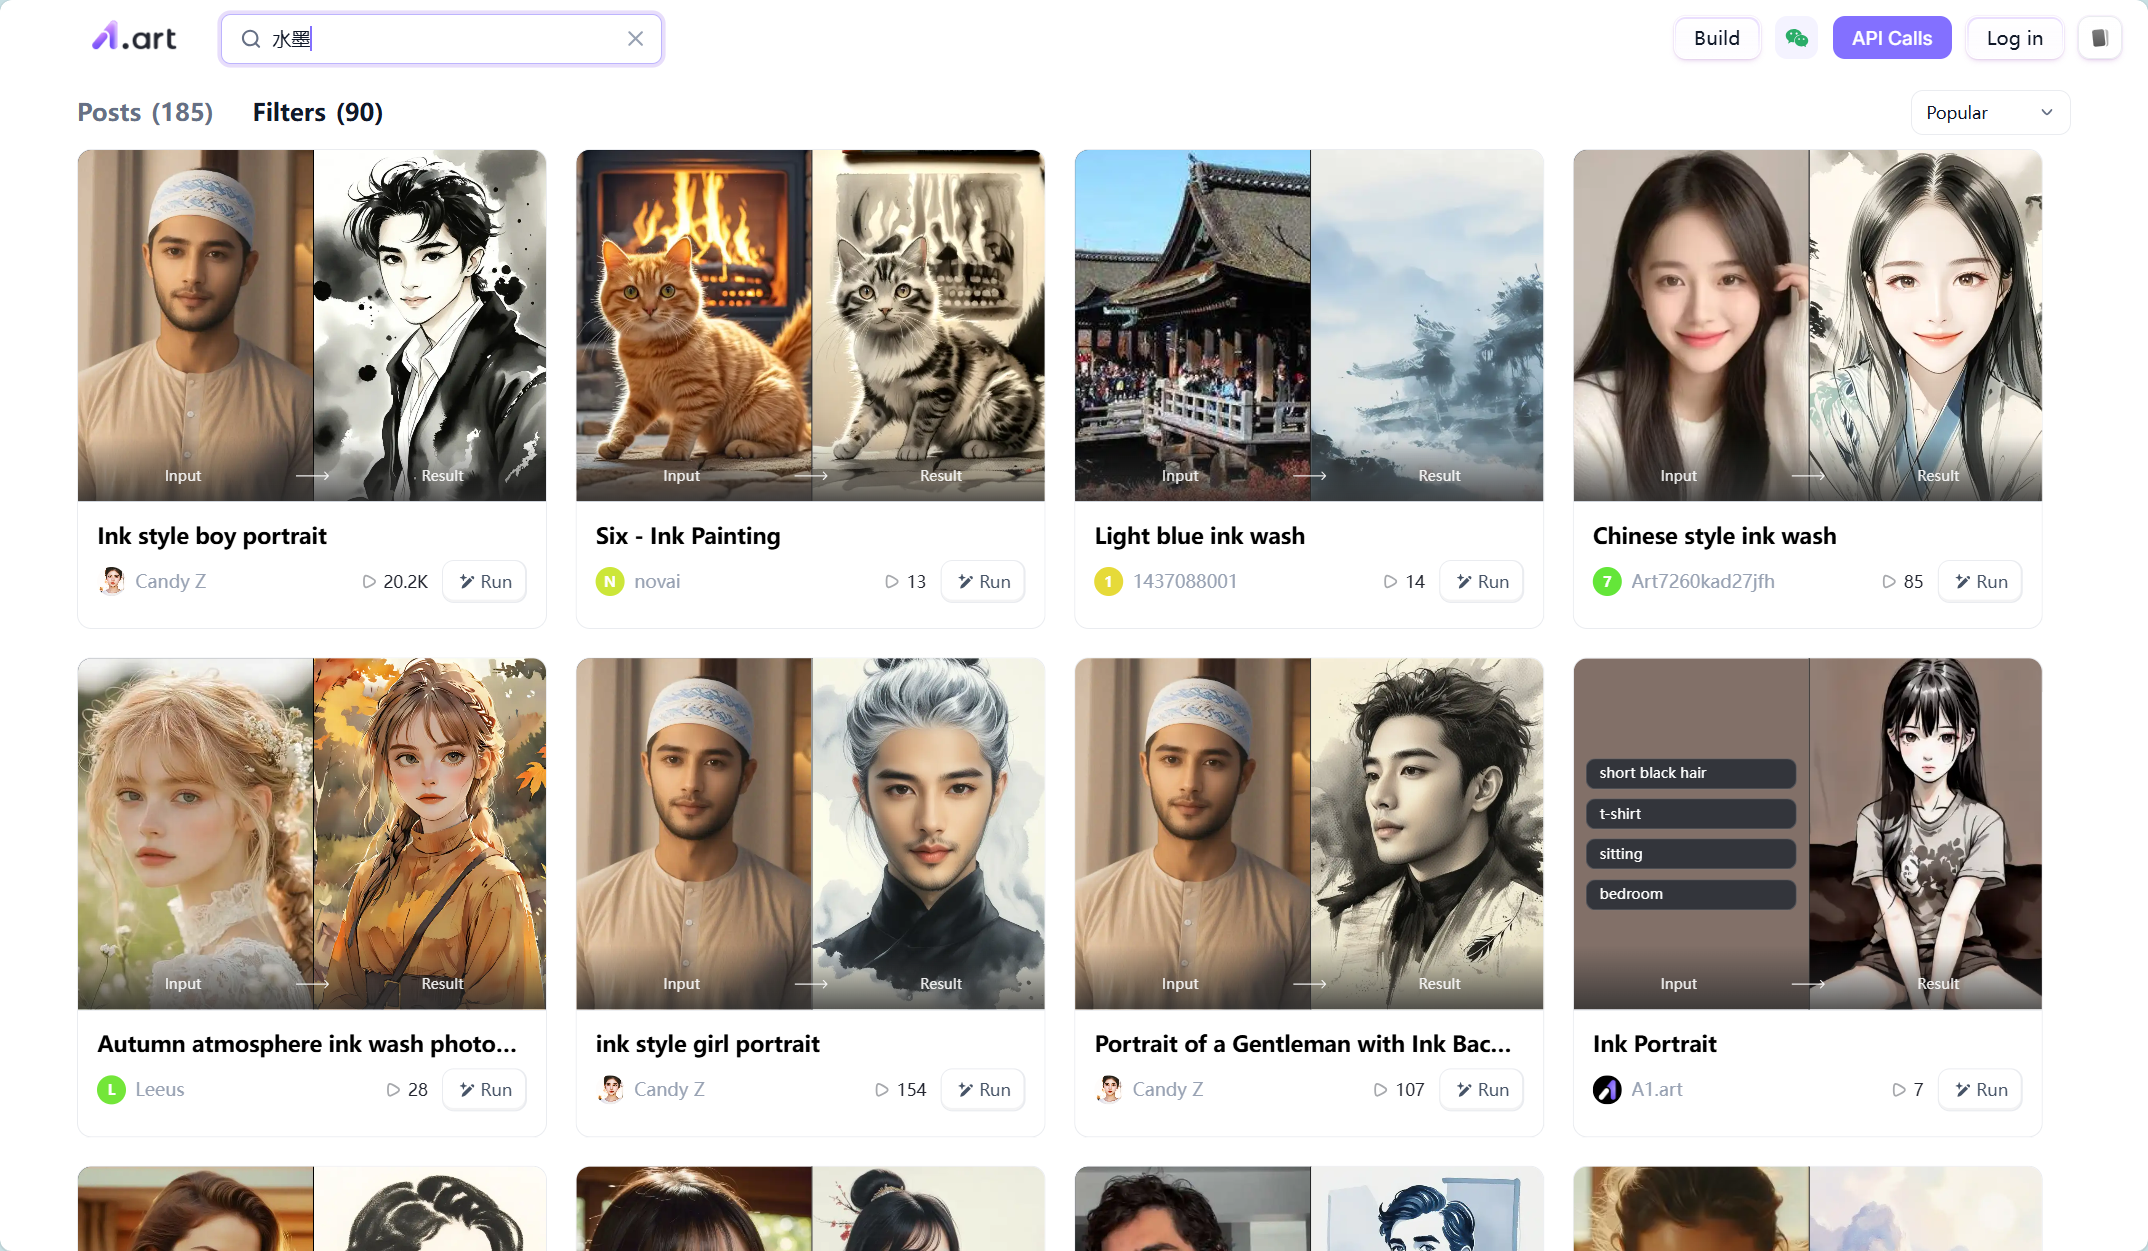Run the Ink Portrait filter
Viewport: 2148px width, 1251px height.
[x=1980, y=1089]
